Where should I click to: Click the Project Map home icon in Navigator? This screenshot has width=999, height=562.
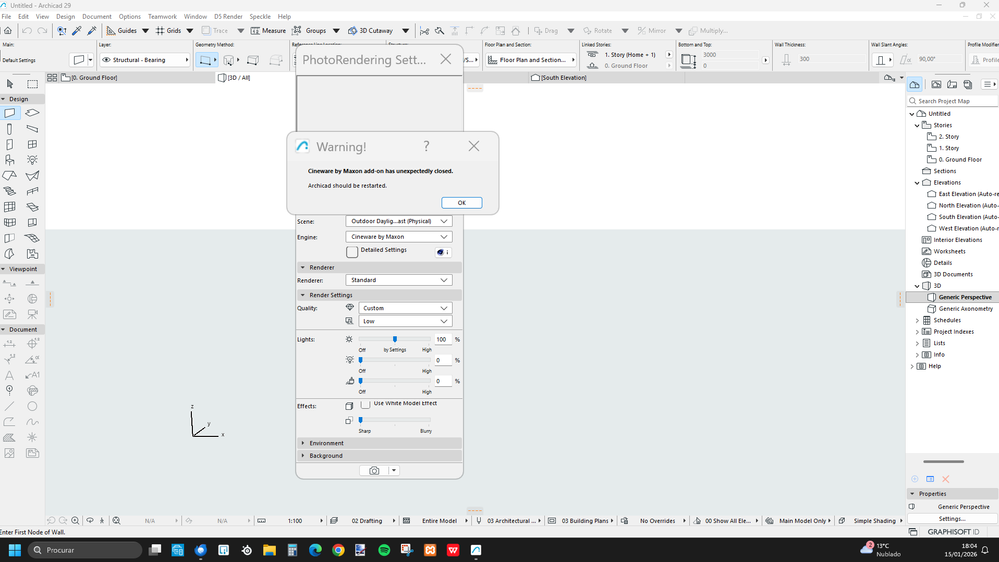point(914,84)
